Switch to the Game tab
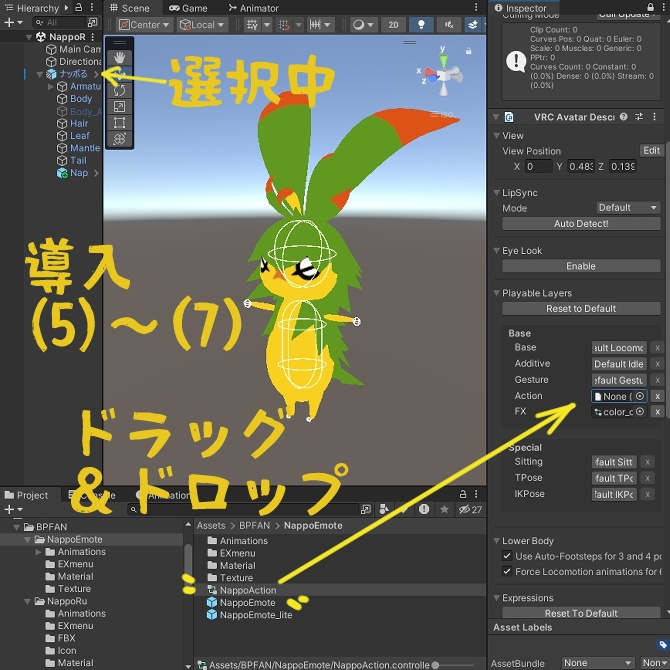The width and height of the screenshot is (670, 670). 188,8
